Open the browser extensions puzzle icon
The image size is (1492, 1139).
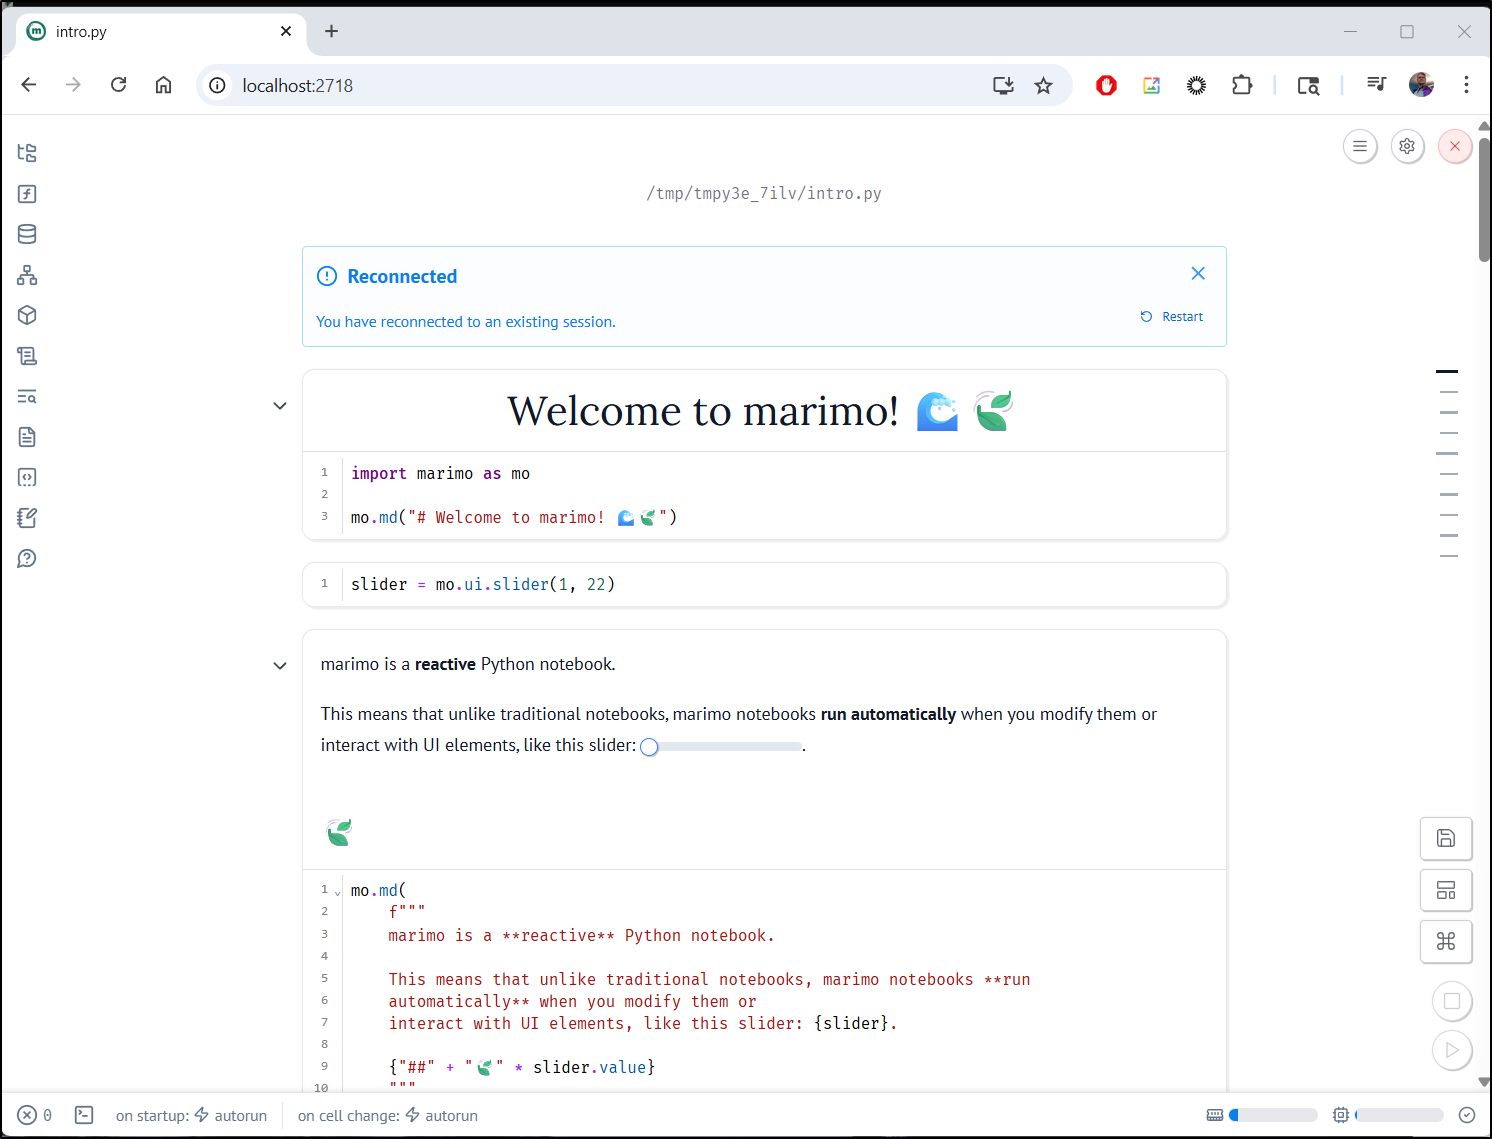(x=1242, y=85)
